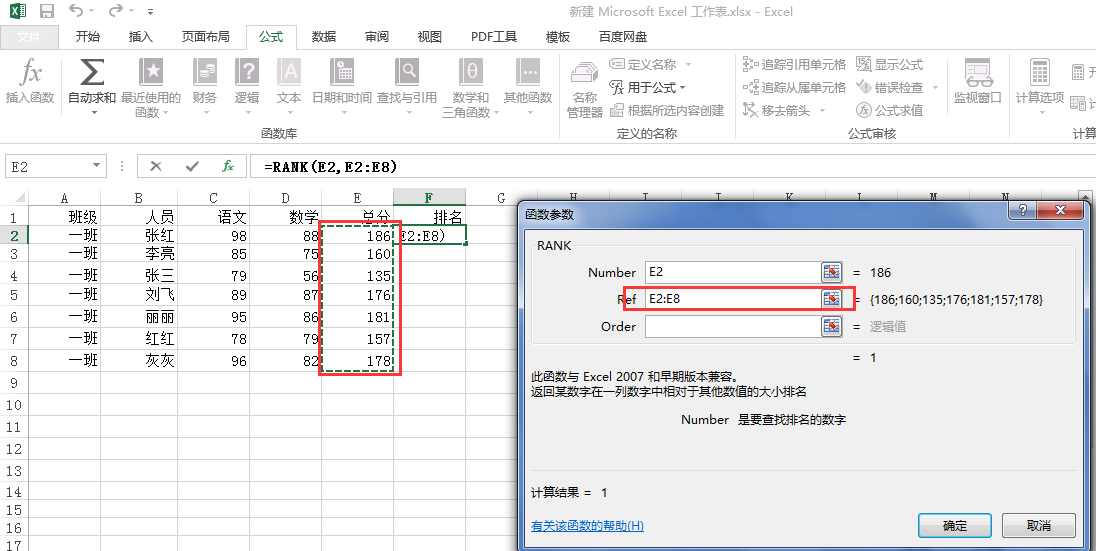Click the Ref field range selector icon
The width and height of the screenshot is (1096, 551).
tap(831, 299)
